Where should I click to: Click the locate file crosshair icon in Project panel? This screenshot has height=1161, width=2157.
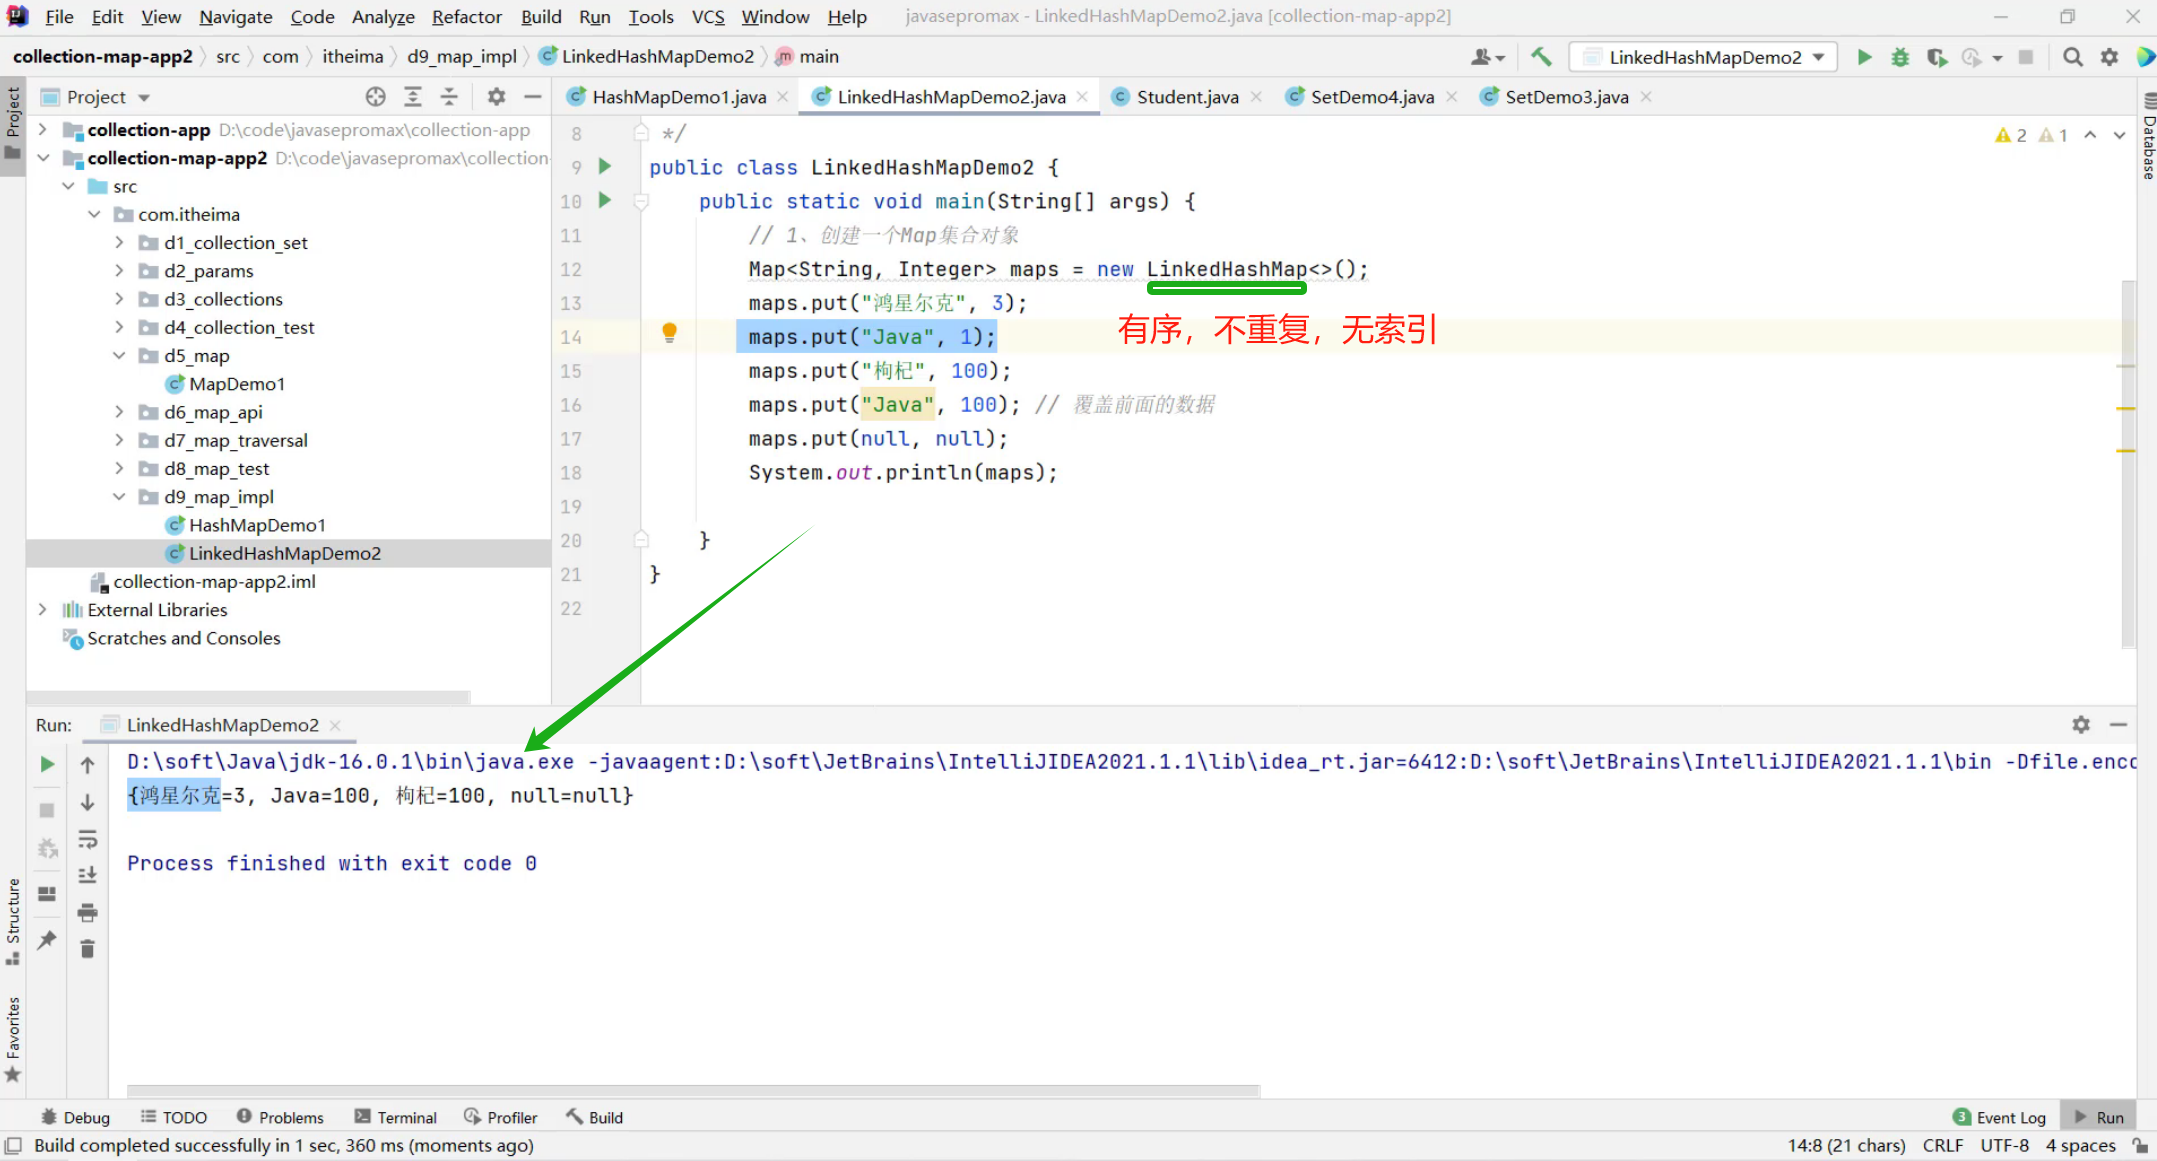click(375, 97)
